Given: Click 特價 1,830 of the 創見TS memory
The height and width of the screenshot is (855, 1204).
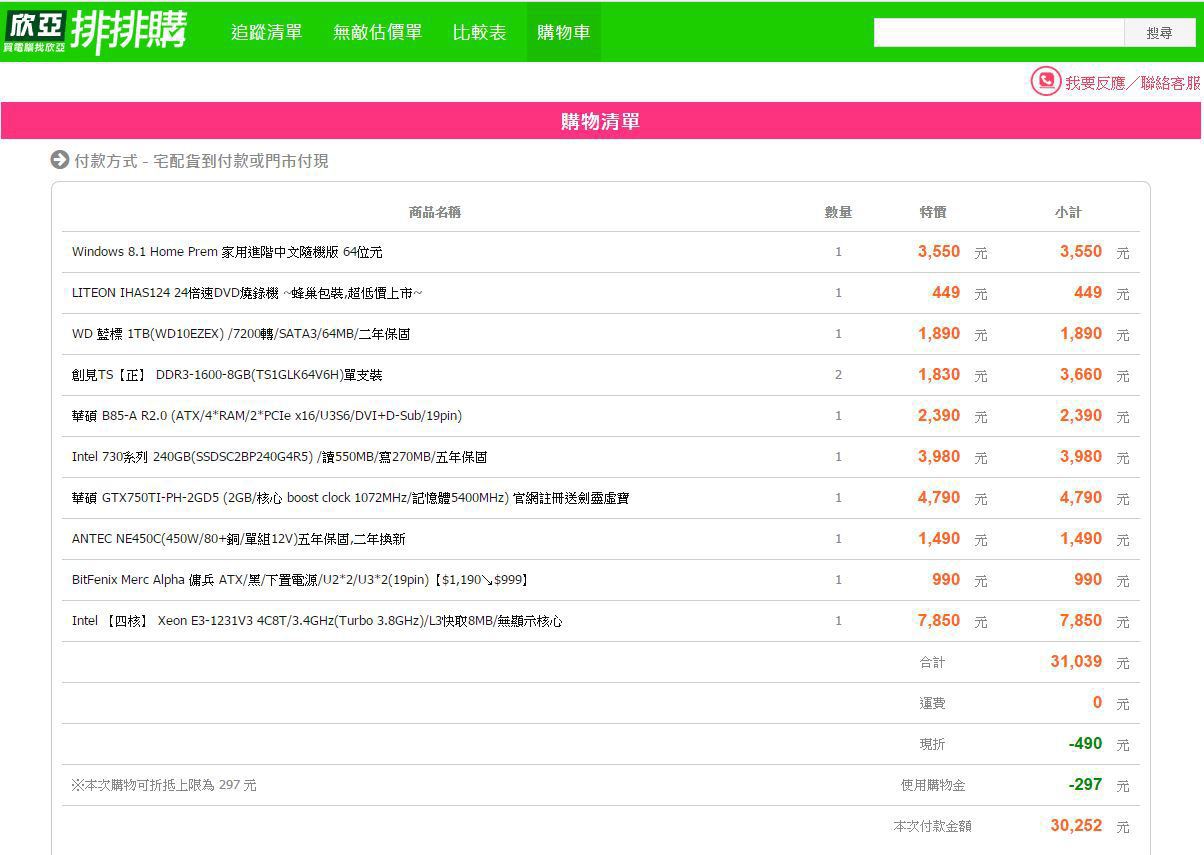Looking at the screenshot, I should [x=939, y=375].
